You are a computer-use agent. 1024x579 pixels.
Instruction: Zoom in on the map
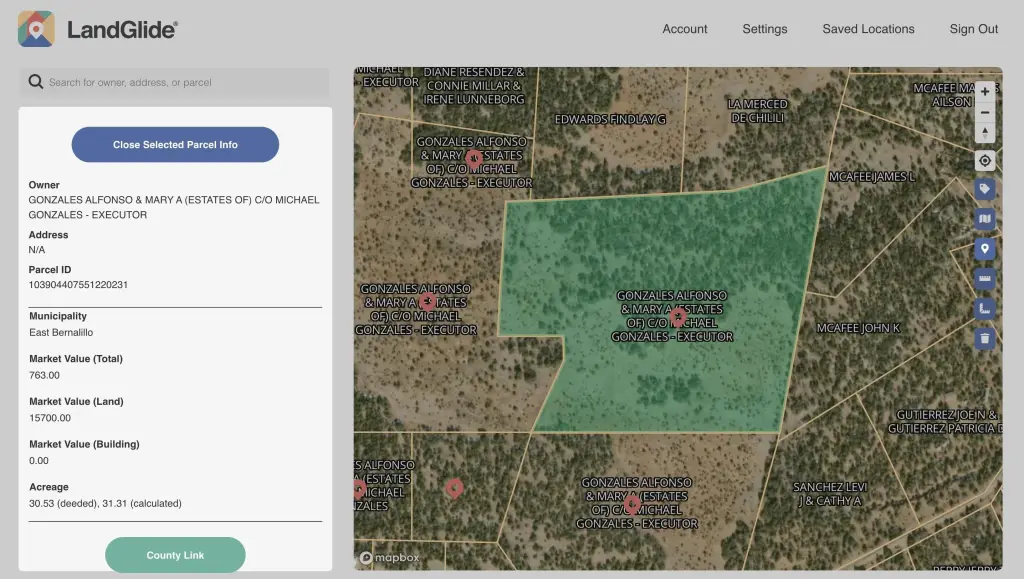[985, 91]
